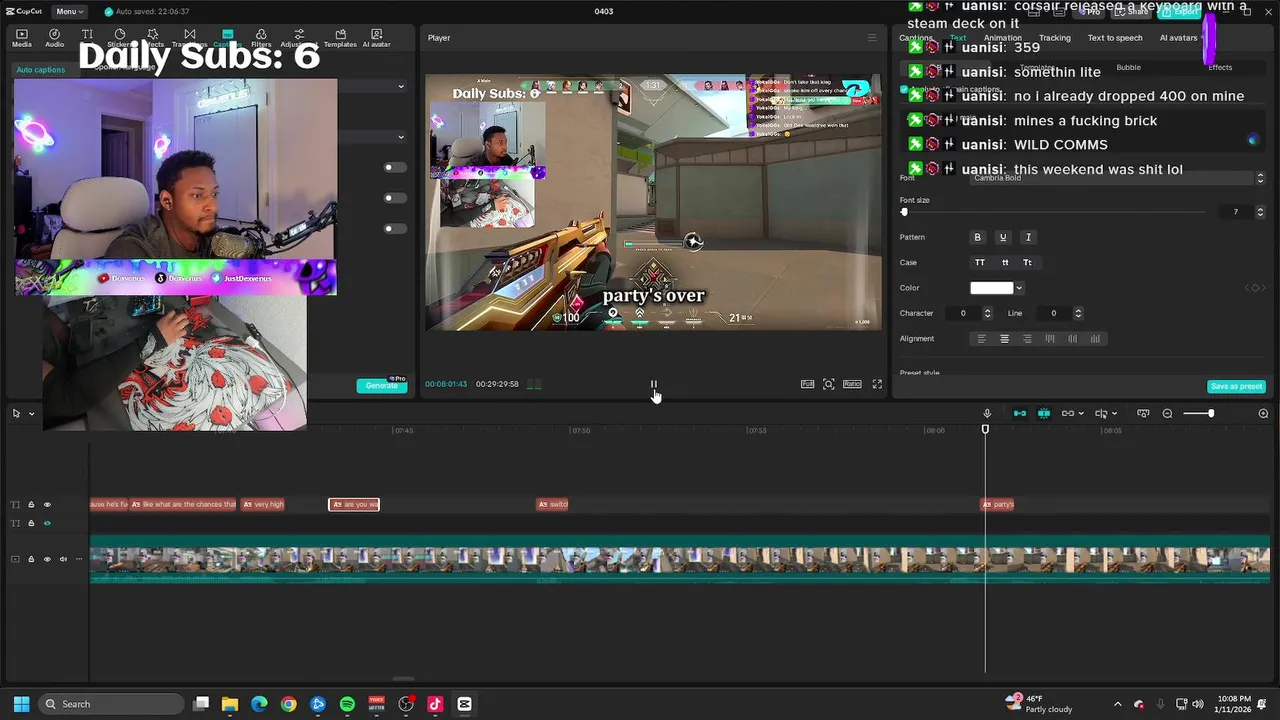Screen dimensions: 1280x720
Task: Adjust the Font size stepper arrows
Action: (1260, 212)
